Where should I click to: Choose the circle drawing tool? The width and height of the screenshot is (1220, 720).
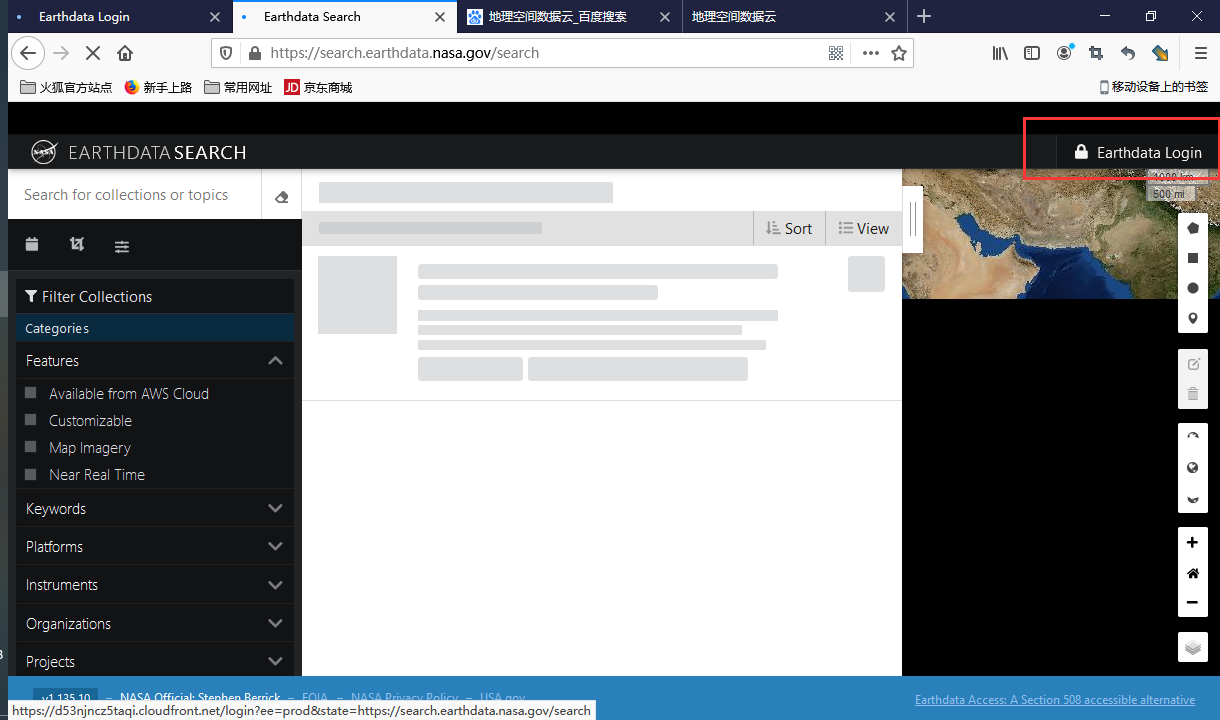point(1192,287)
